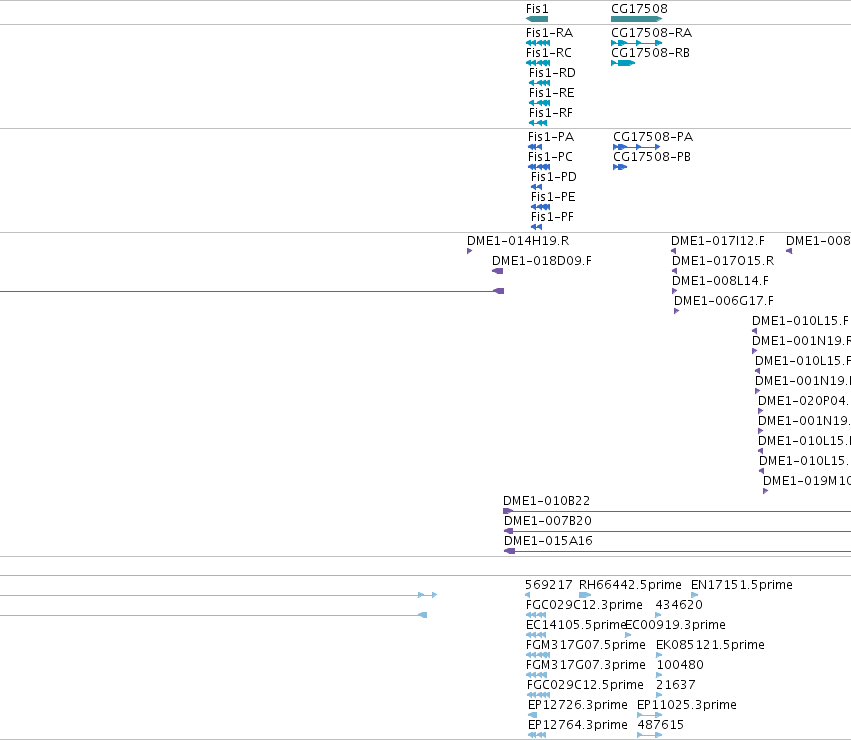Screen dimensions: 851x740
Task: Select protein CG17508-PB
Action: (652, 157)
